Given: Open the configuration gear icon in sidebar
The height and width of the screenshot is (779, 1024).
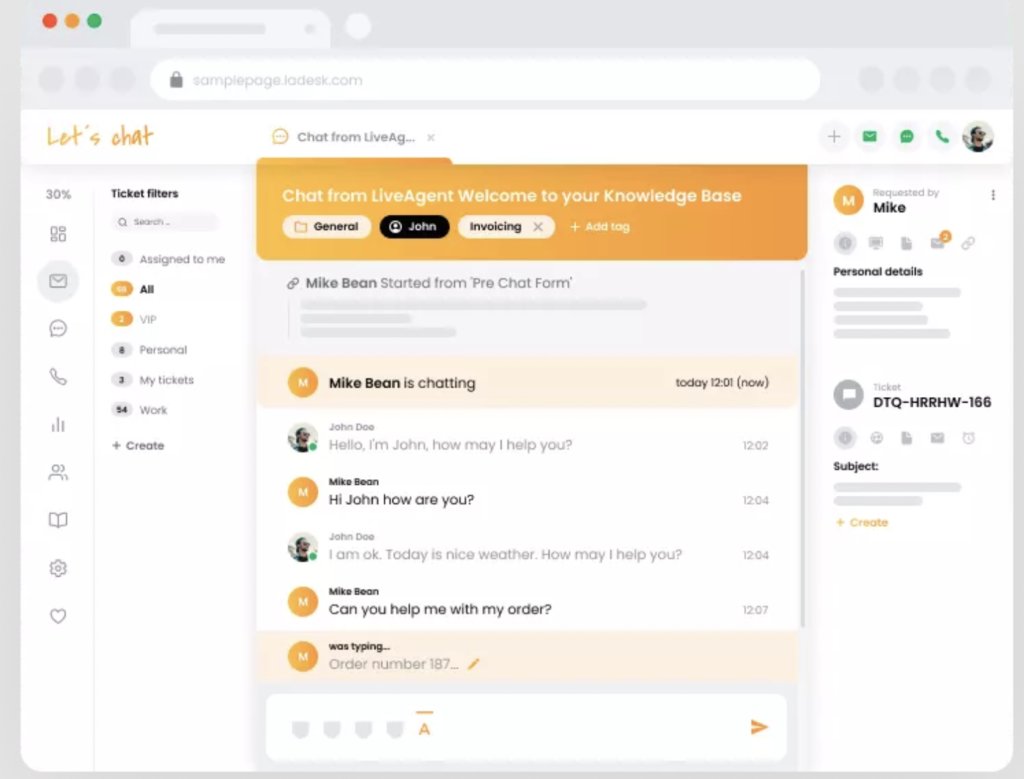Looking at the screenshot, I should (58, 568).
